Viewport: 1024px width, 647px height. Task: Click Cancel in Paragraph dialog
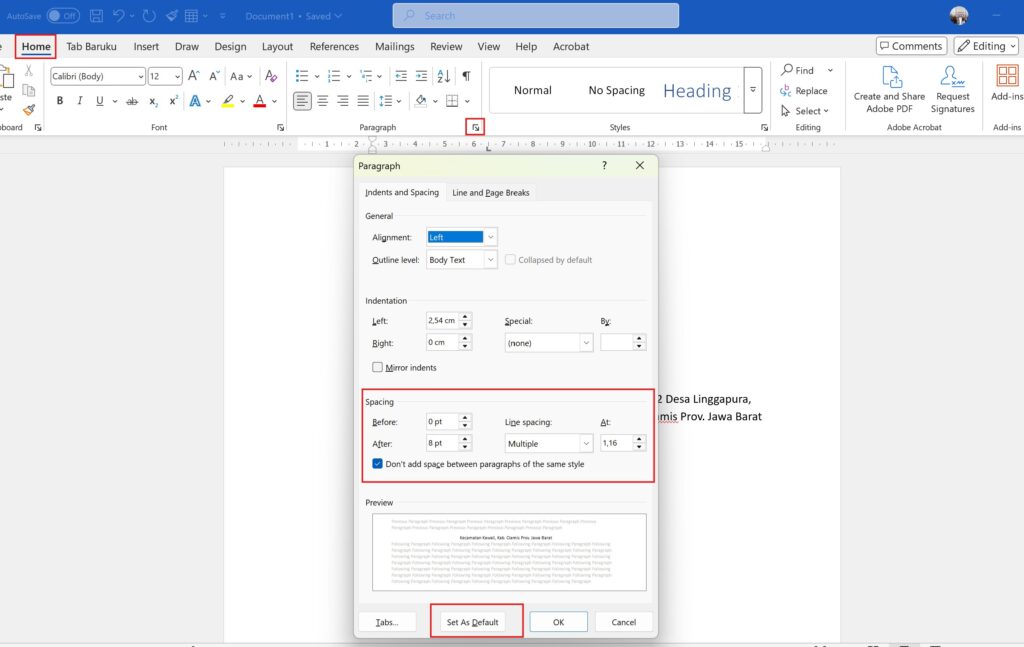624,622
